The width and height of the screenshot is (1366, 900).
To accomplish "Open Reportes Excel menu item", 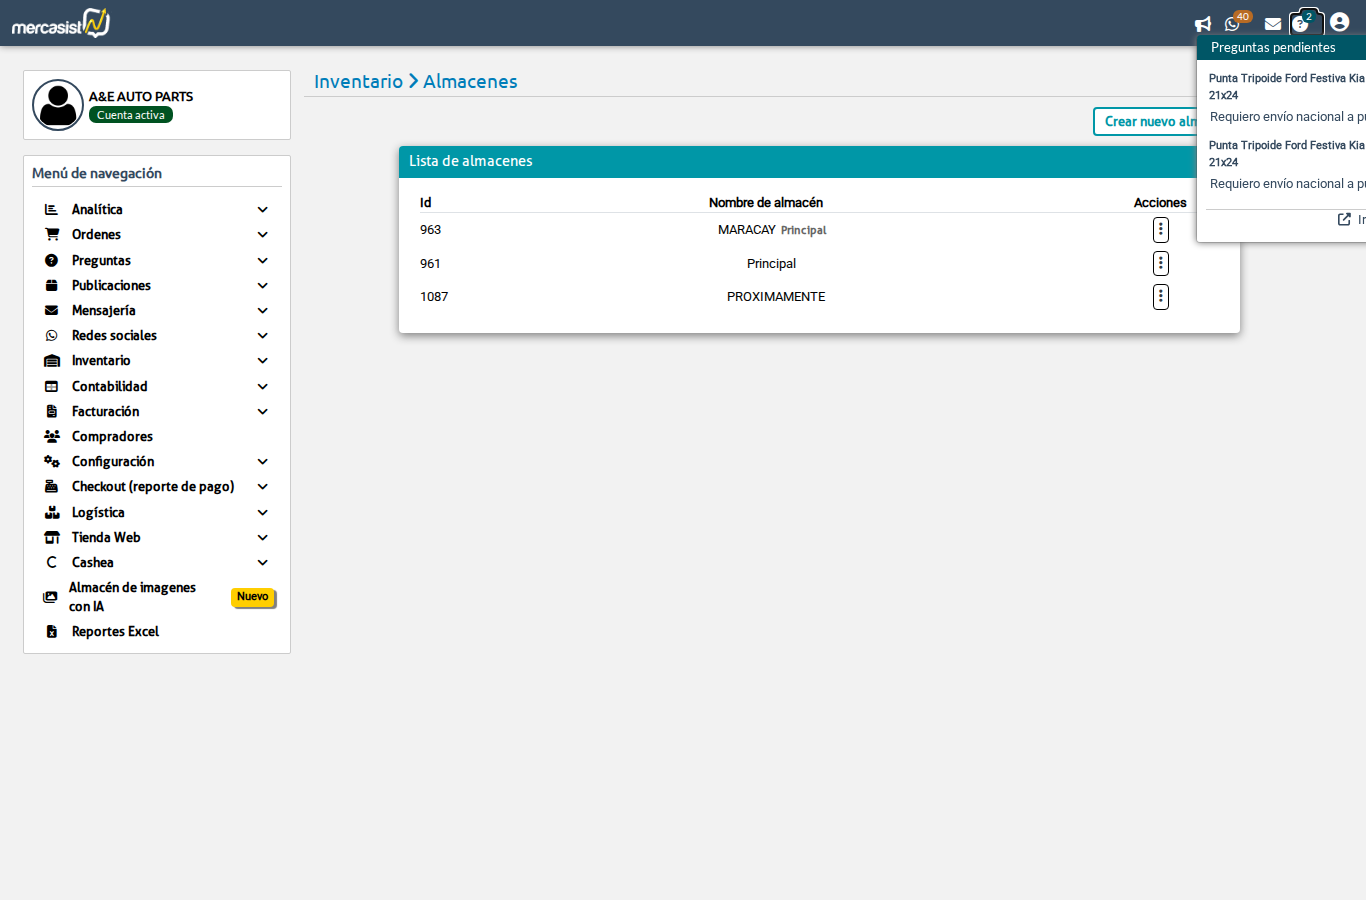I will point(115,632).
